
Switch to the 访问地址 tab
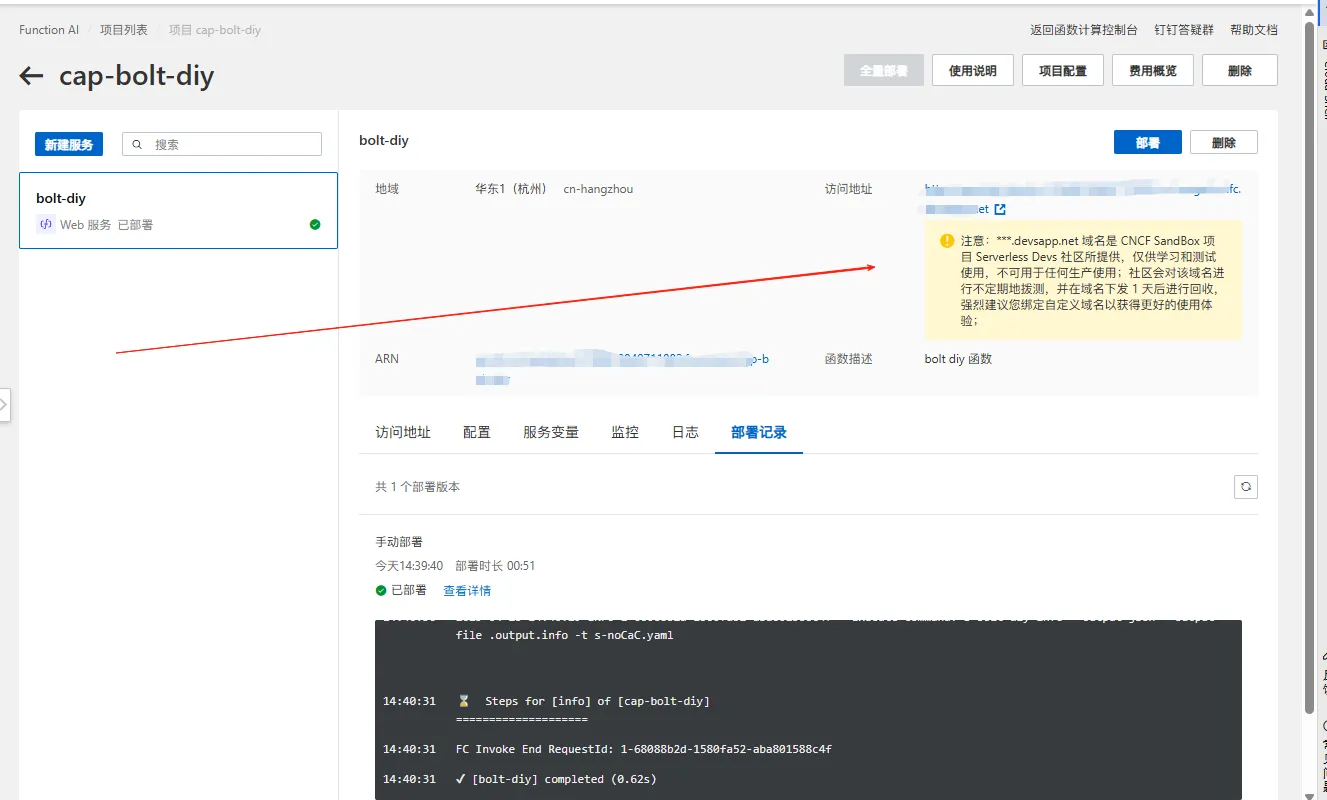click(x=403, y=432)
